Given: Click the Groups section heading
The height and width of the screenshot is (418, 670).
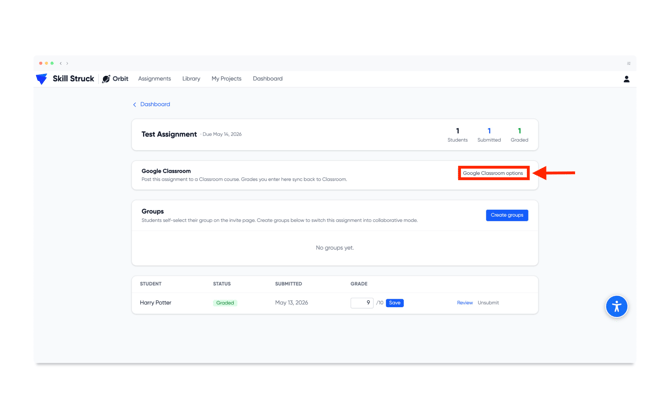Looking at the screenshot, I should [x=153, y=212].
